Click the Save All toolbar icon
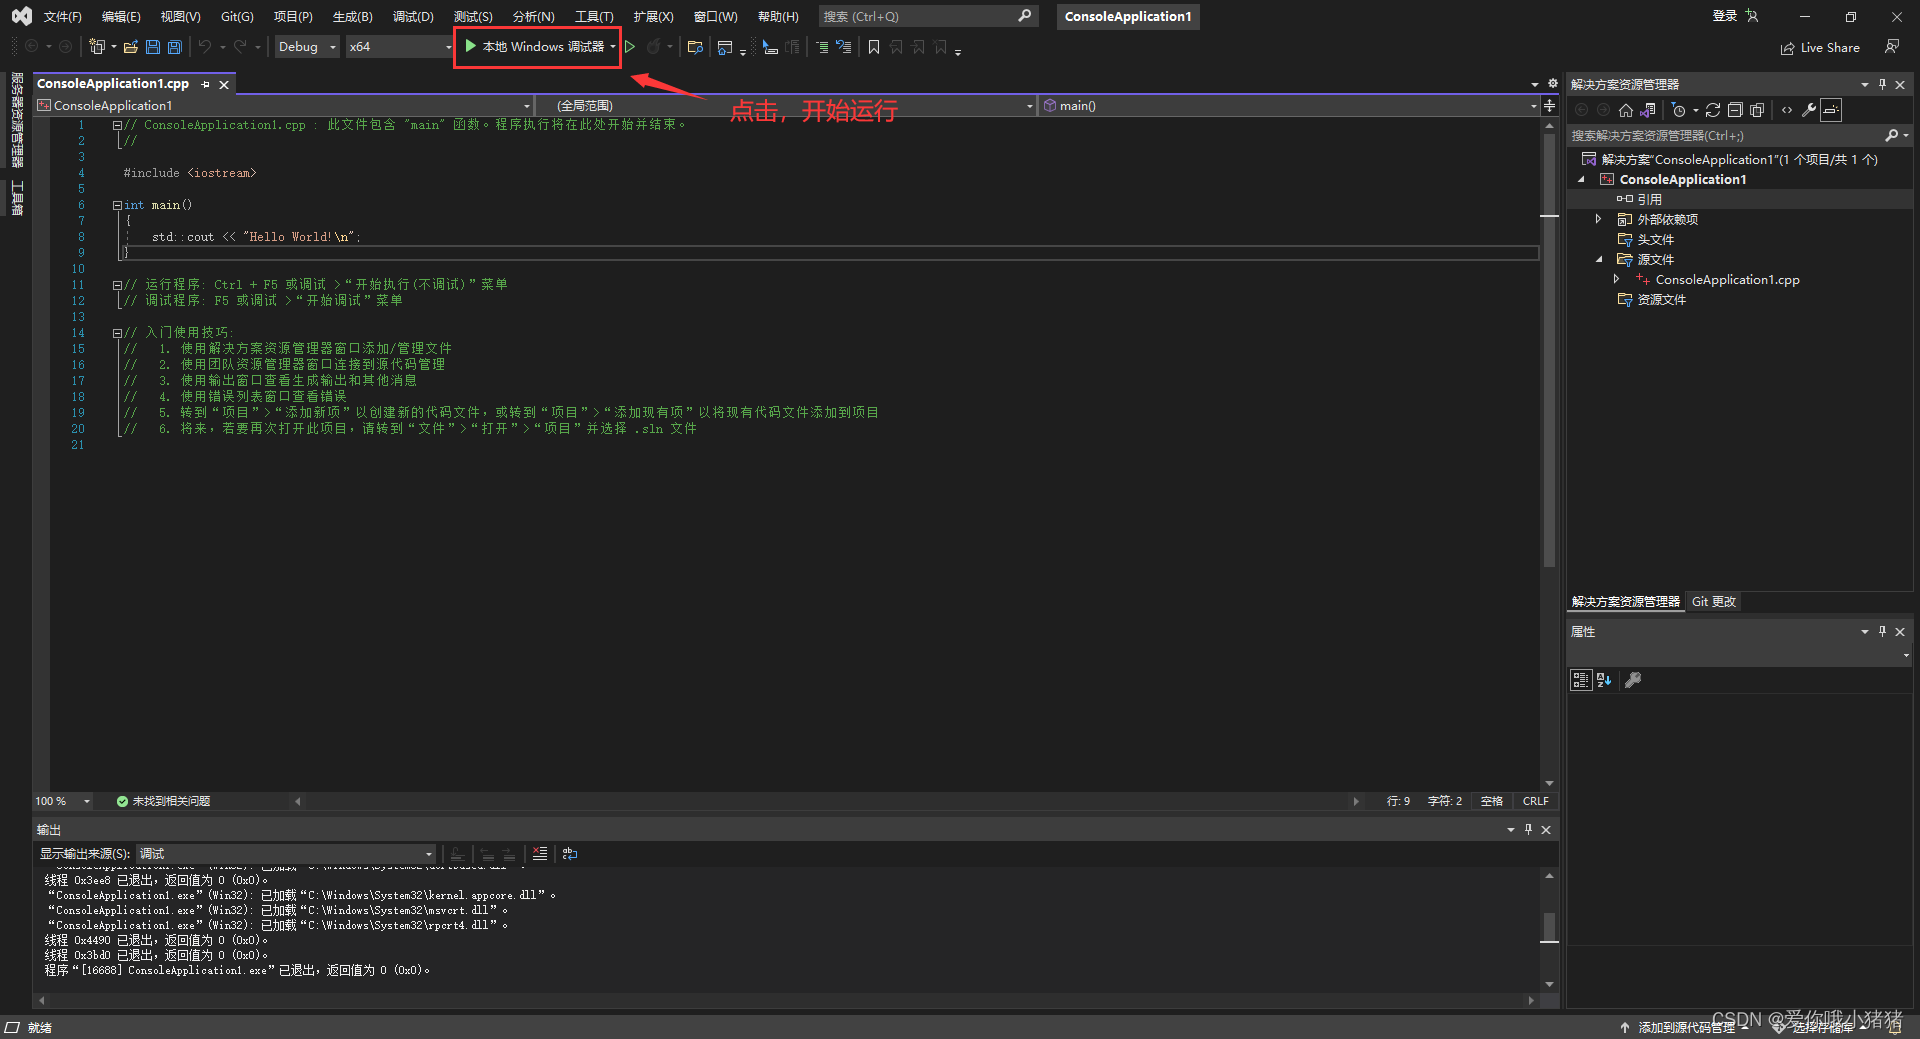 [x=175, y=47]
